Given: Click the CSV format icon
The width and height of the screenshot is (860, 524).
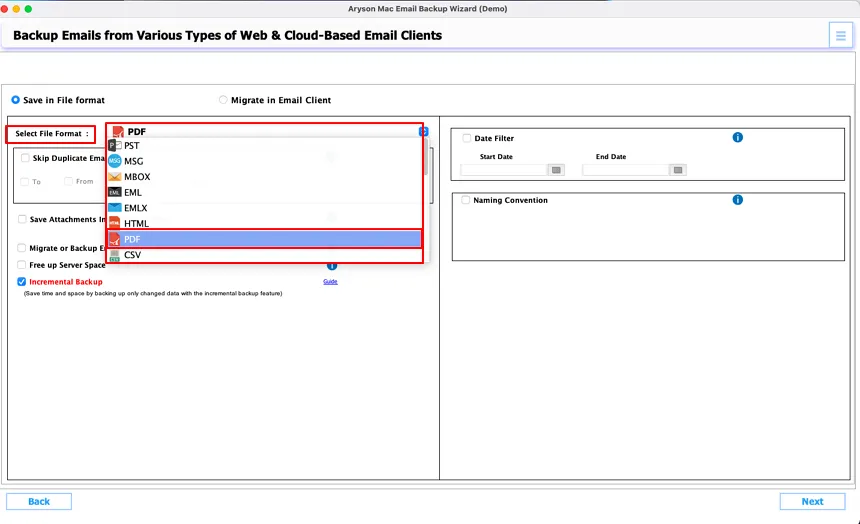Looking at the screenshot, I should [115, 255].
